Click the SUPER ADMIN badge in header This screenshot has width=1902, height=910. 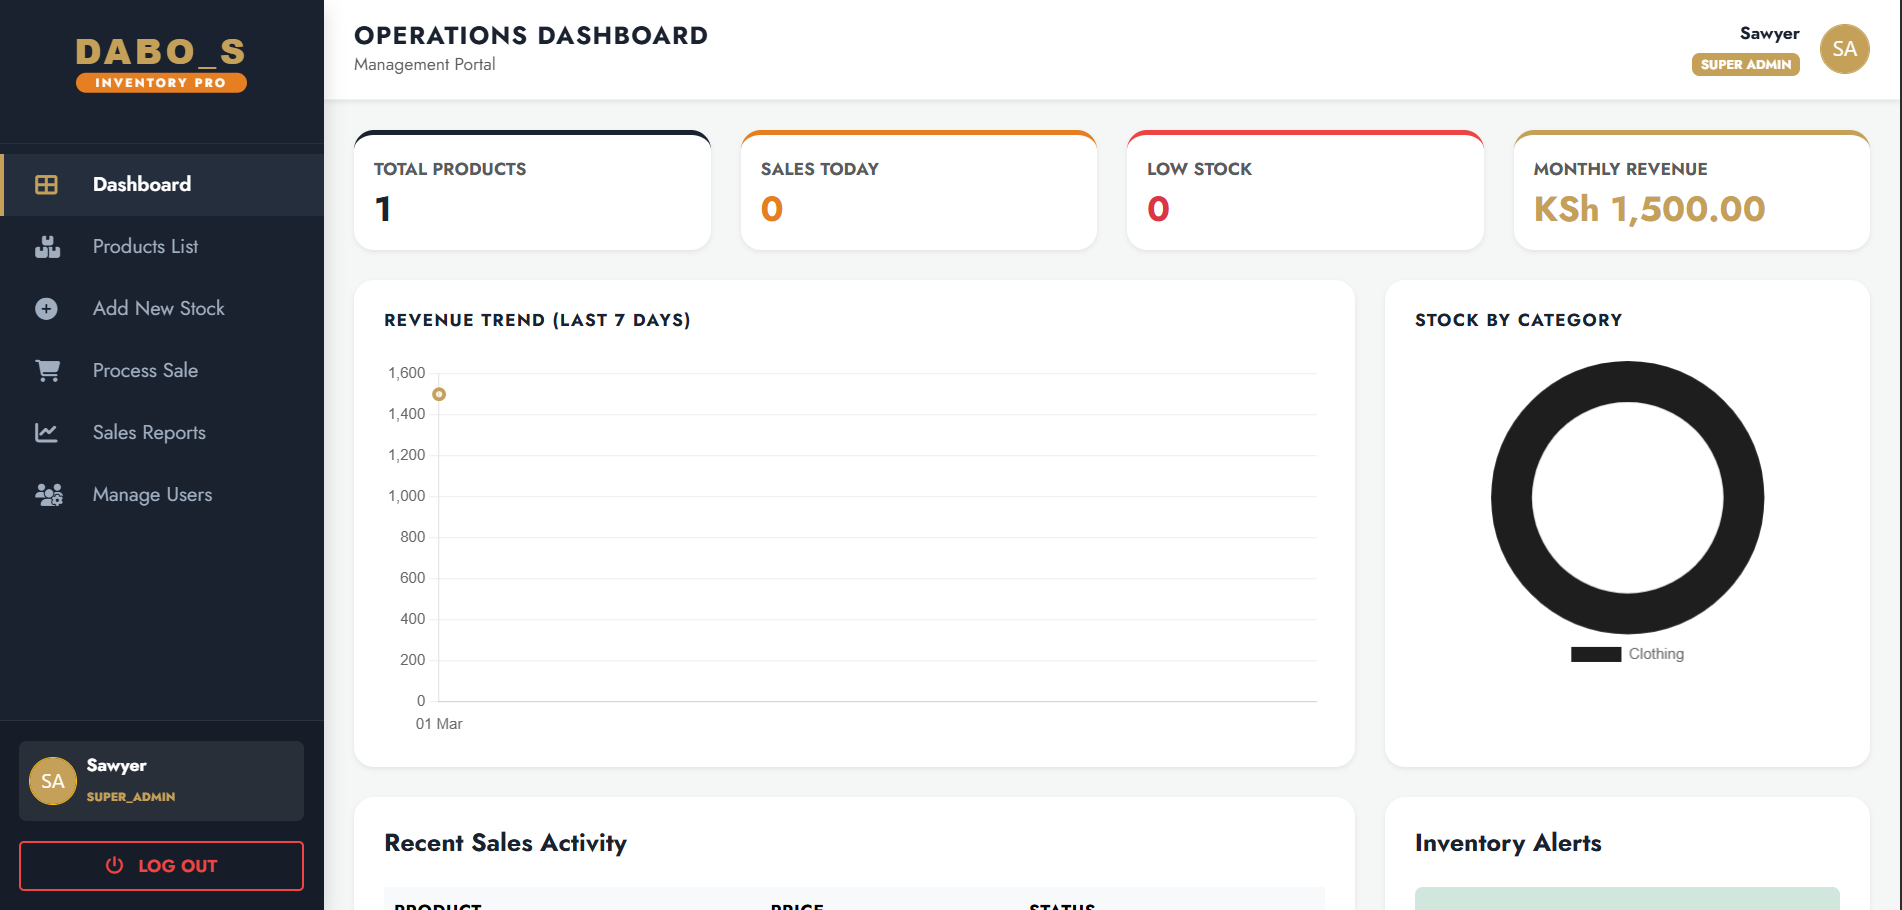click(x=1745, y=65)
